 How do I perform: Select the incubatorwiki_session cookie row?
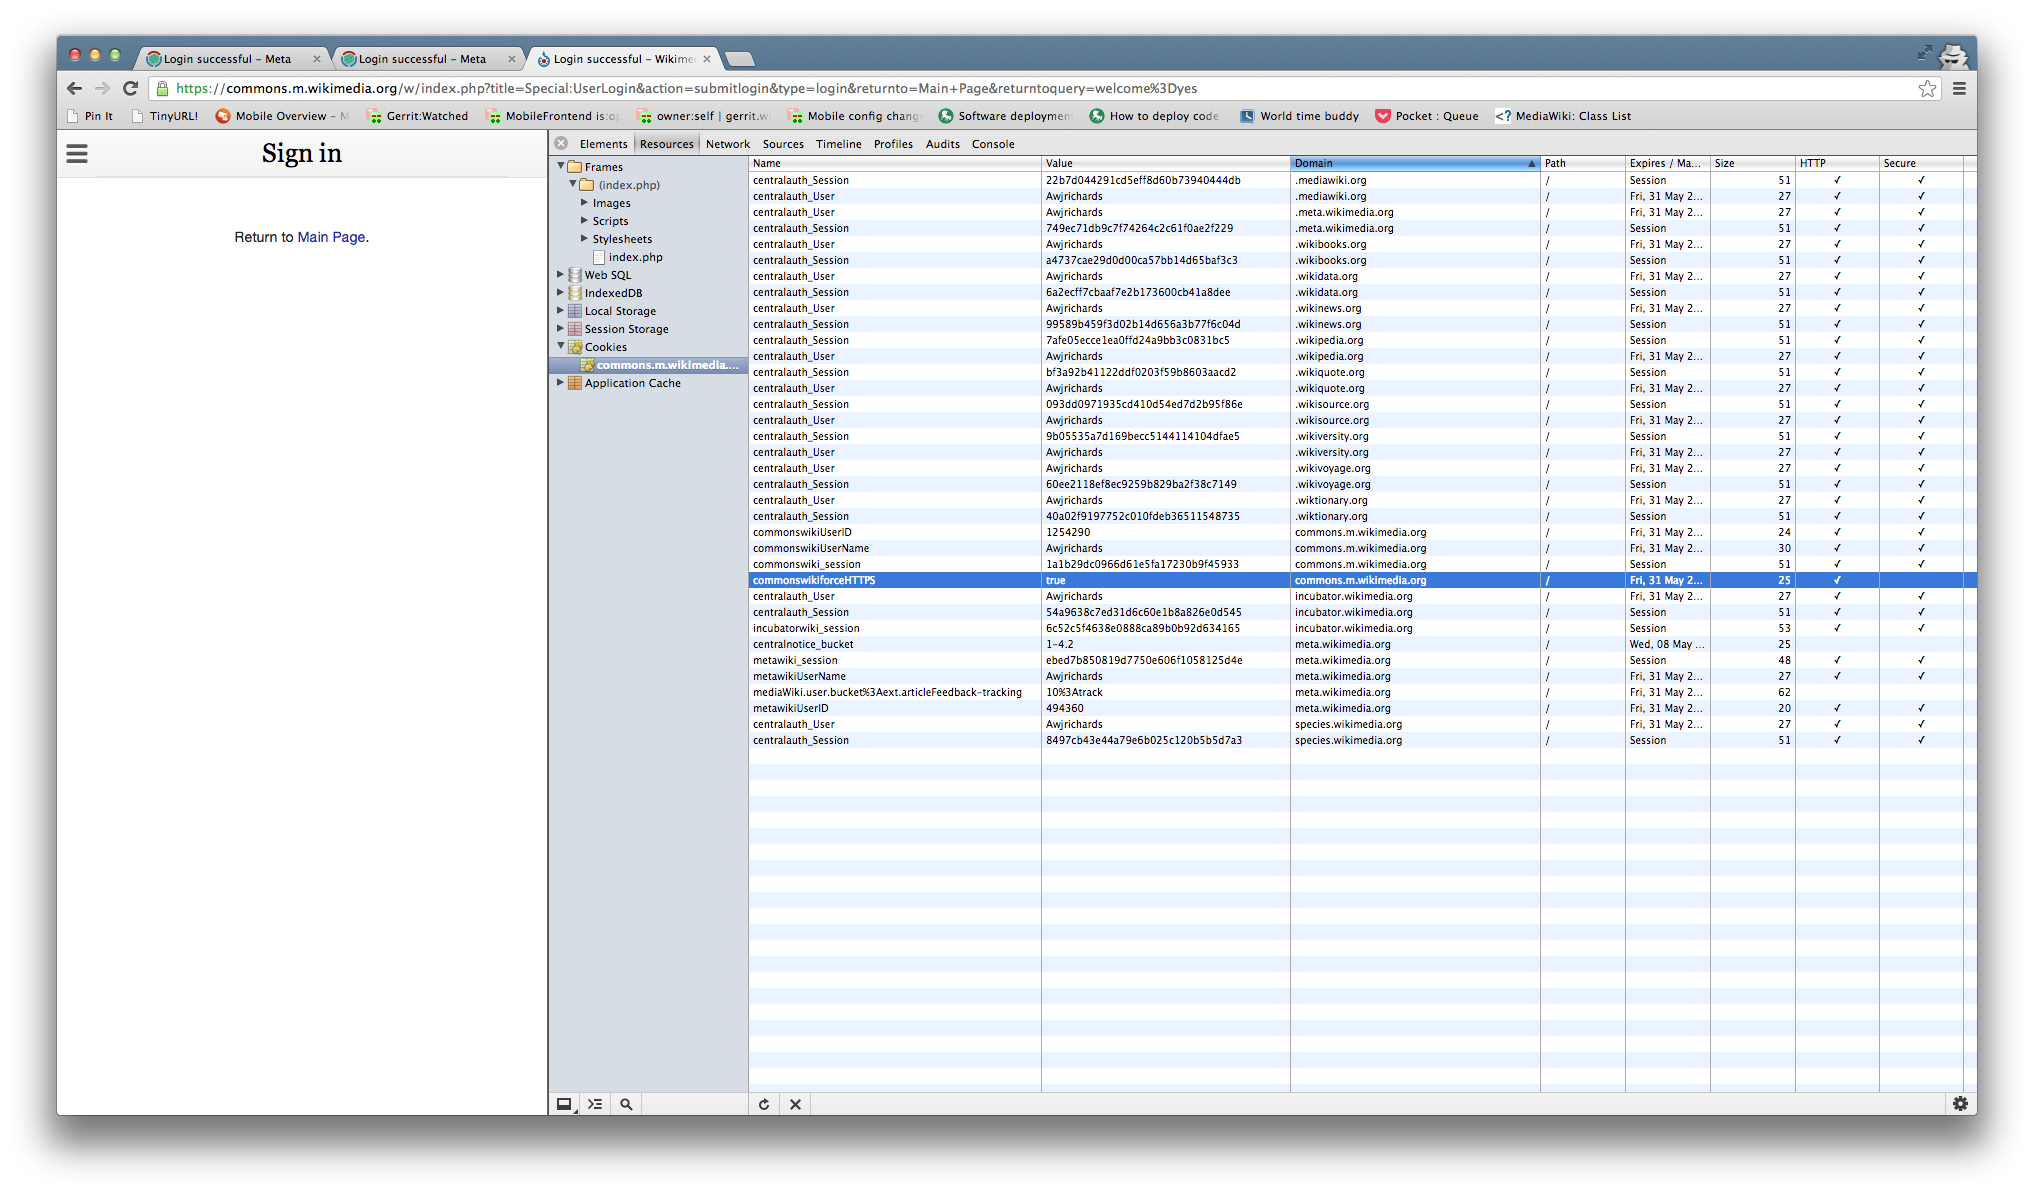click(1362, 628)
